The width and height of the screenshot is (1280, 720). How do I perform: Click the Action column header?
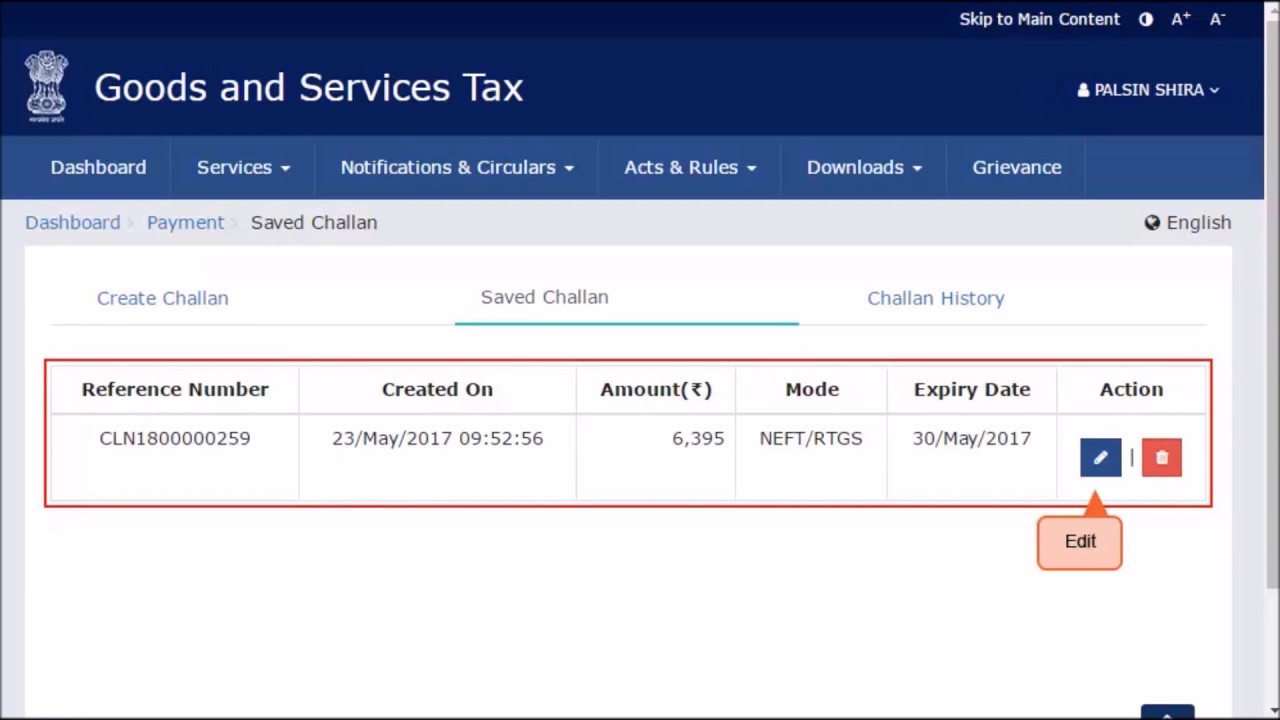pos(1131,390)
